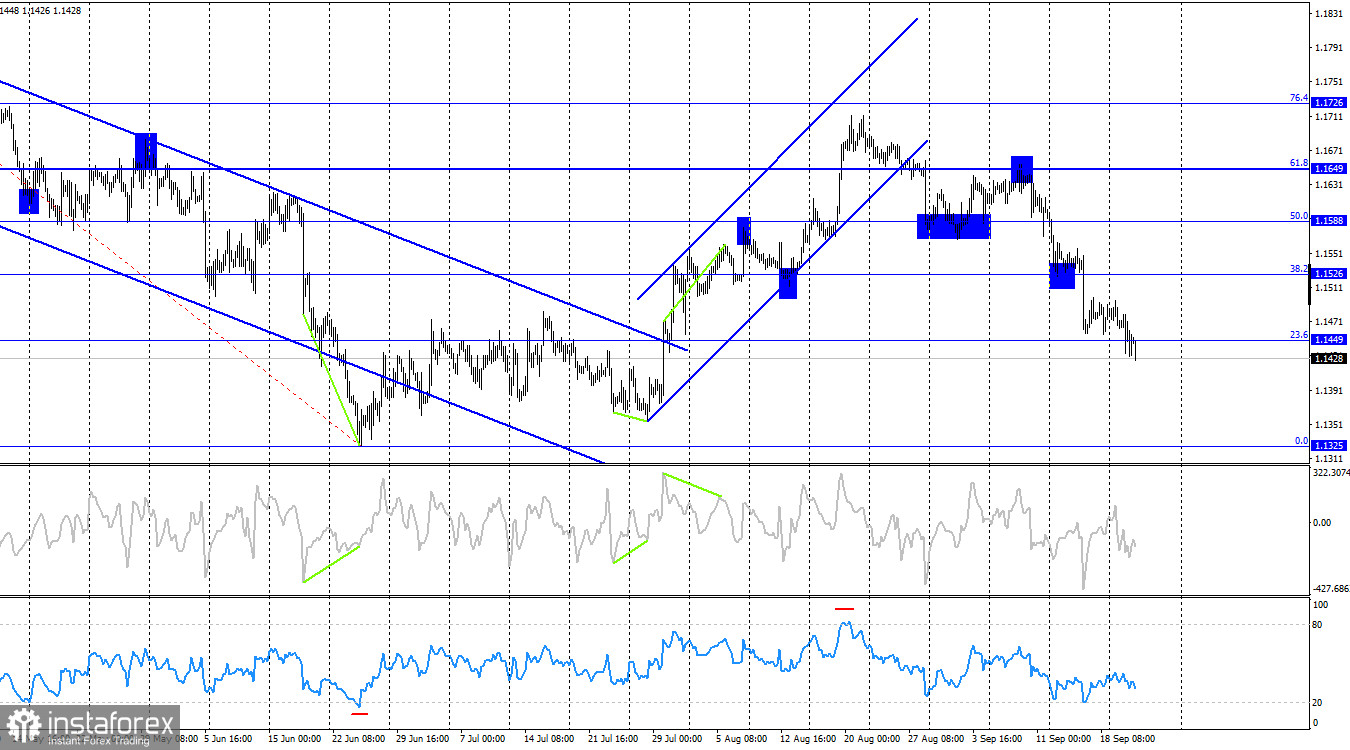Click the red dash below the RSI low
The image size is (1350, 750).
(x=360, y=713)
